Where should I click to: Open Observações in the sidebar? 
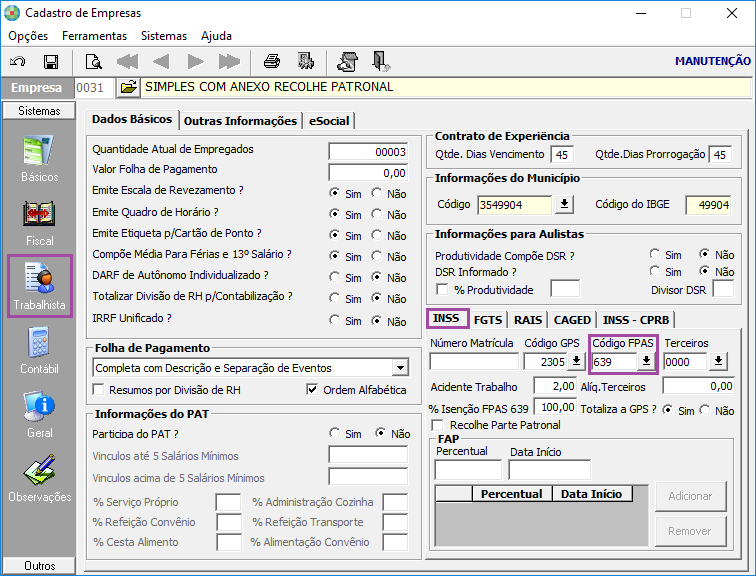coord(40,478)
